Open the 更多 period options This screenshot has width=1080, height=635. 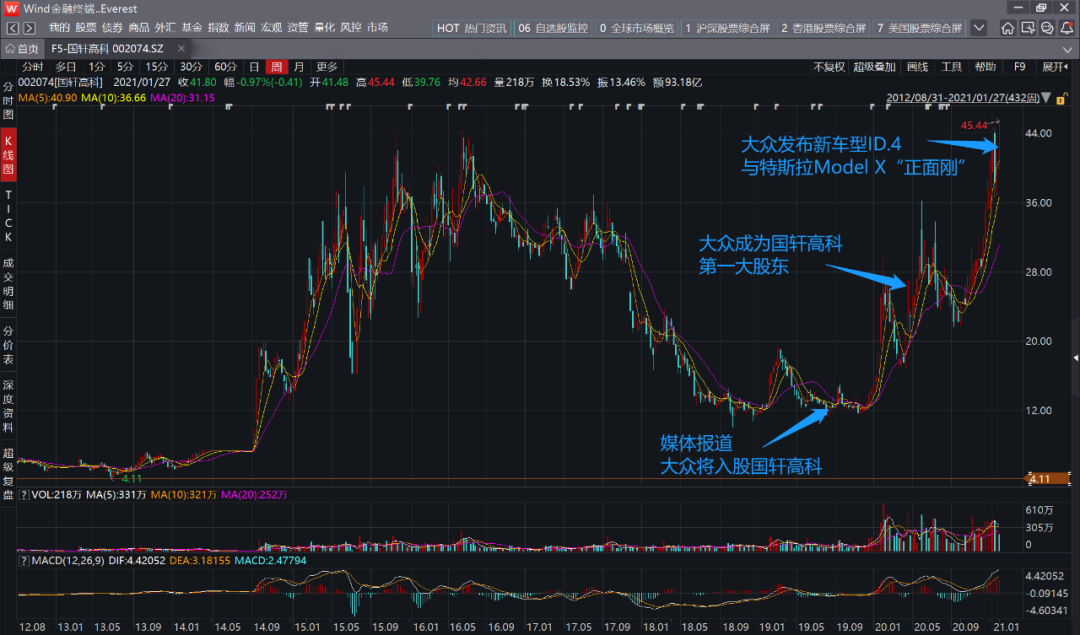[x=327, y=67]
